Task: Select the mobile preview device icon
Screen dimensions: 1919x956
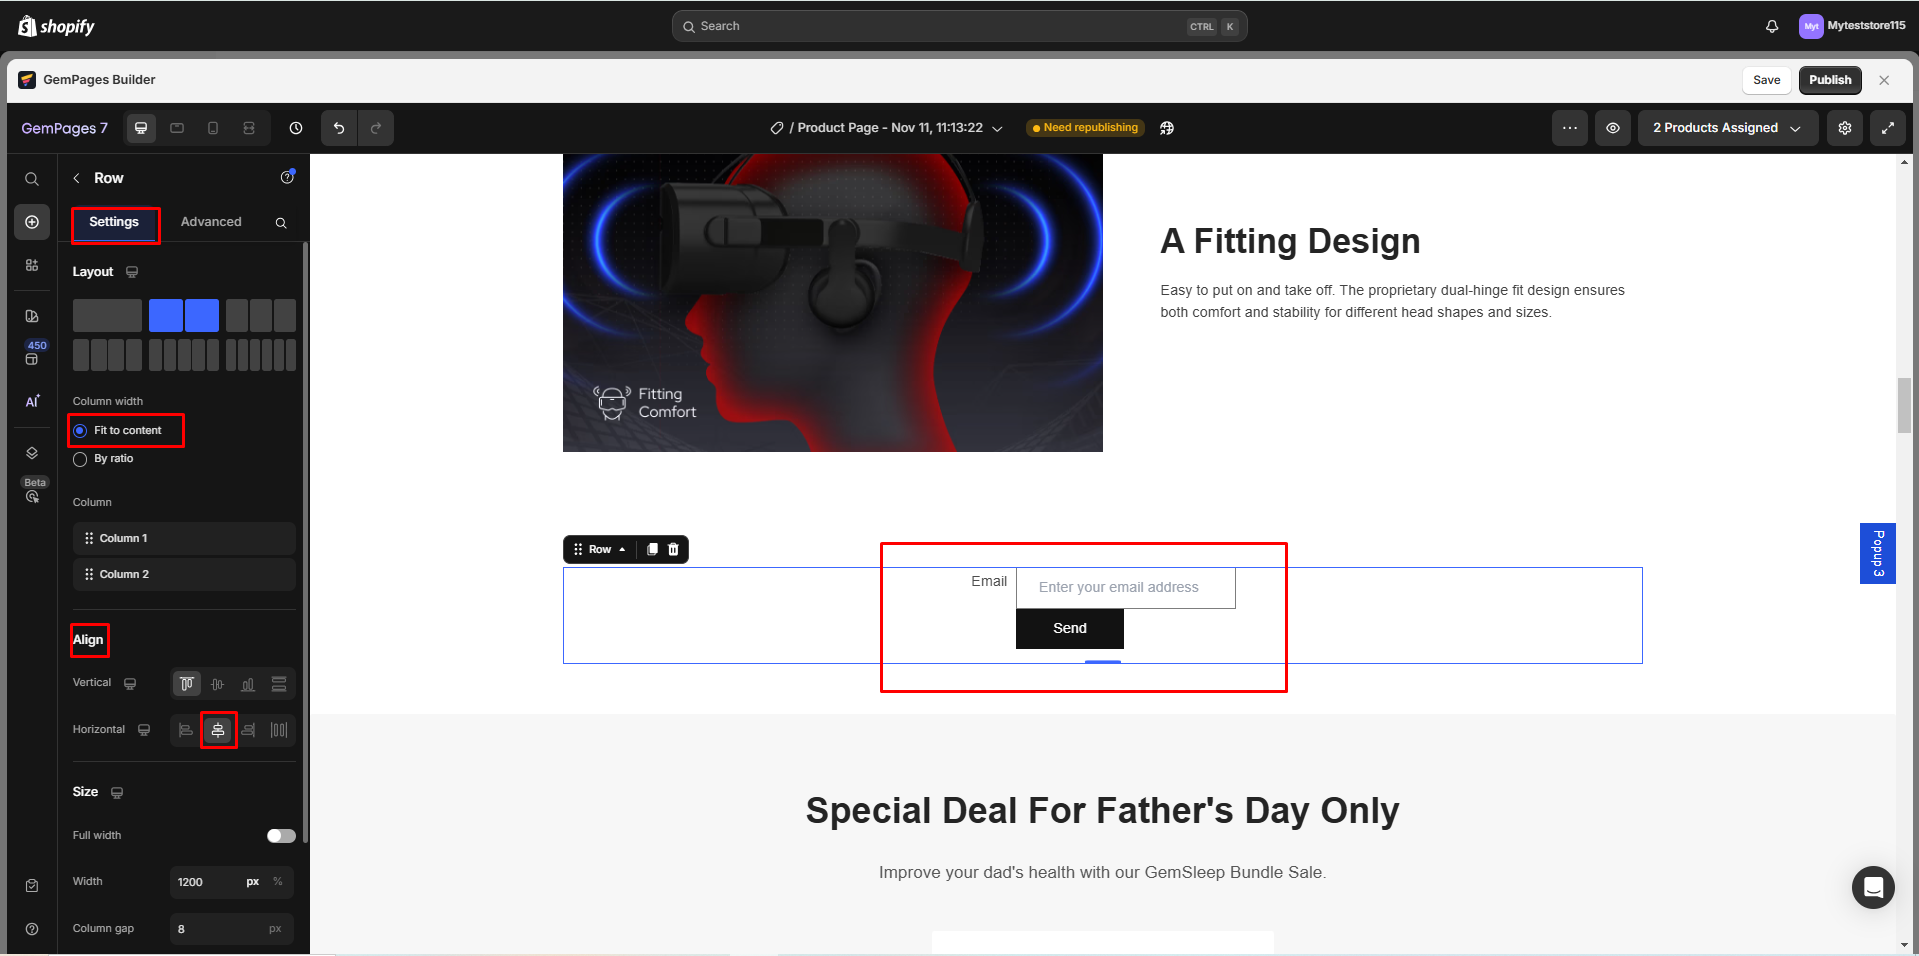Action: coord(213,128)
